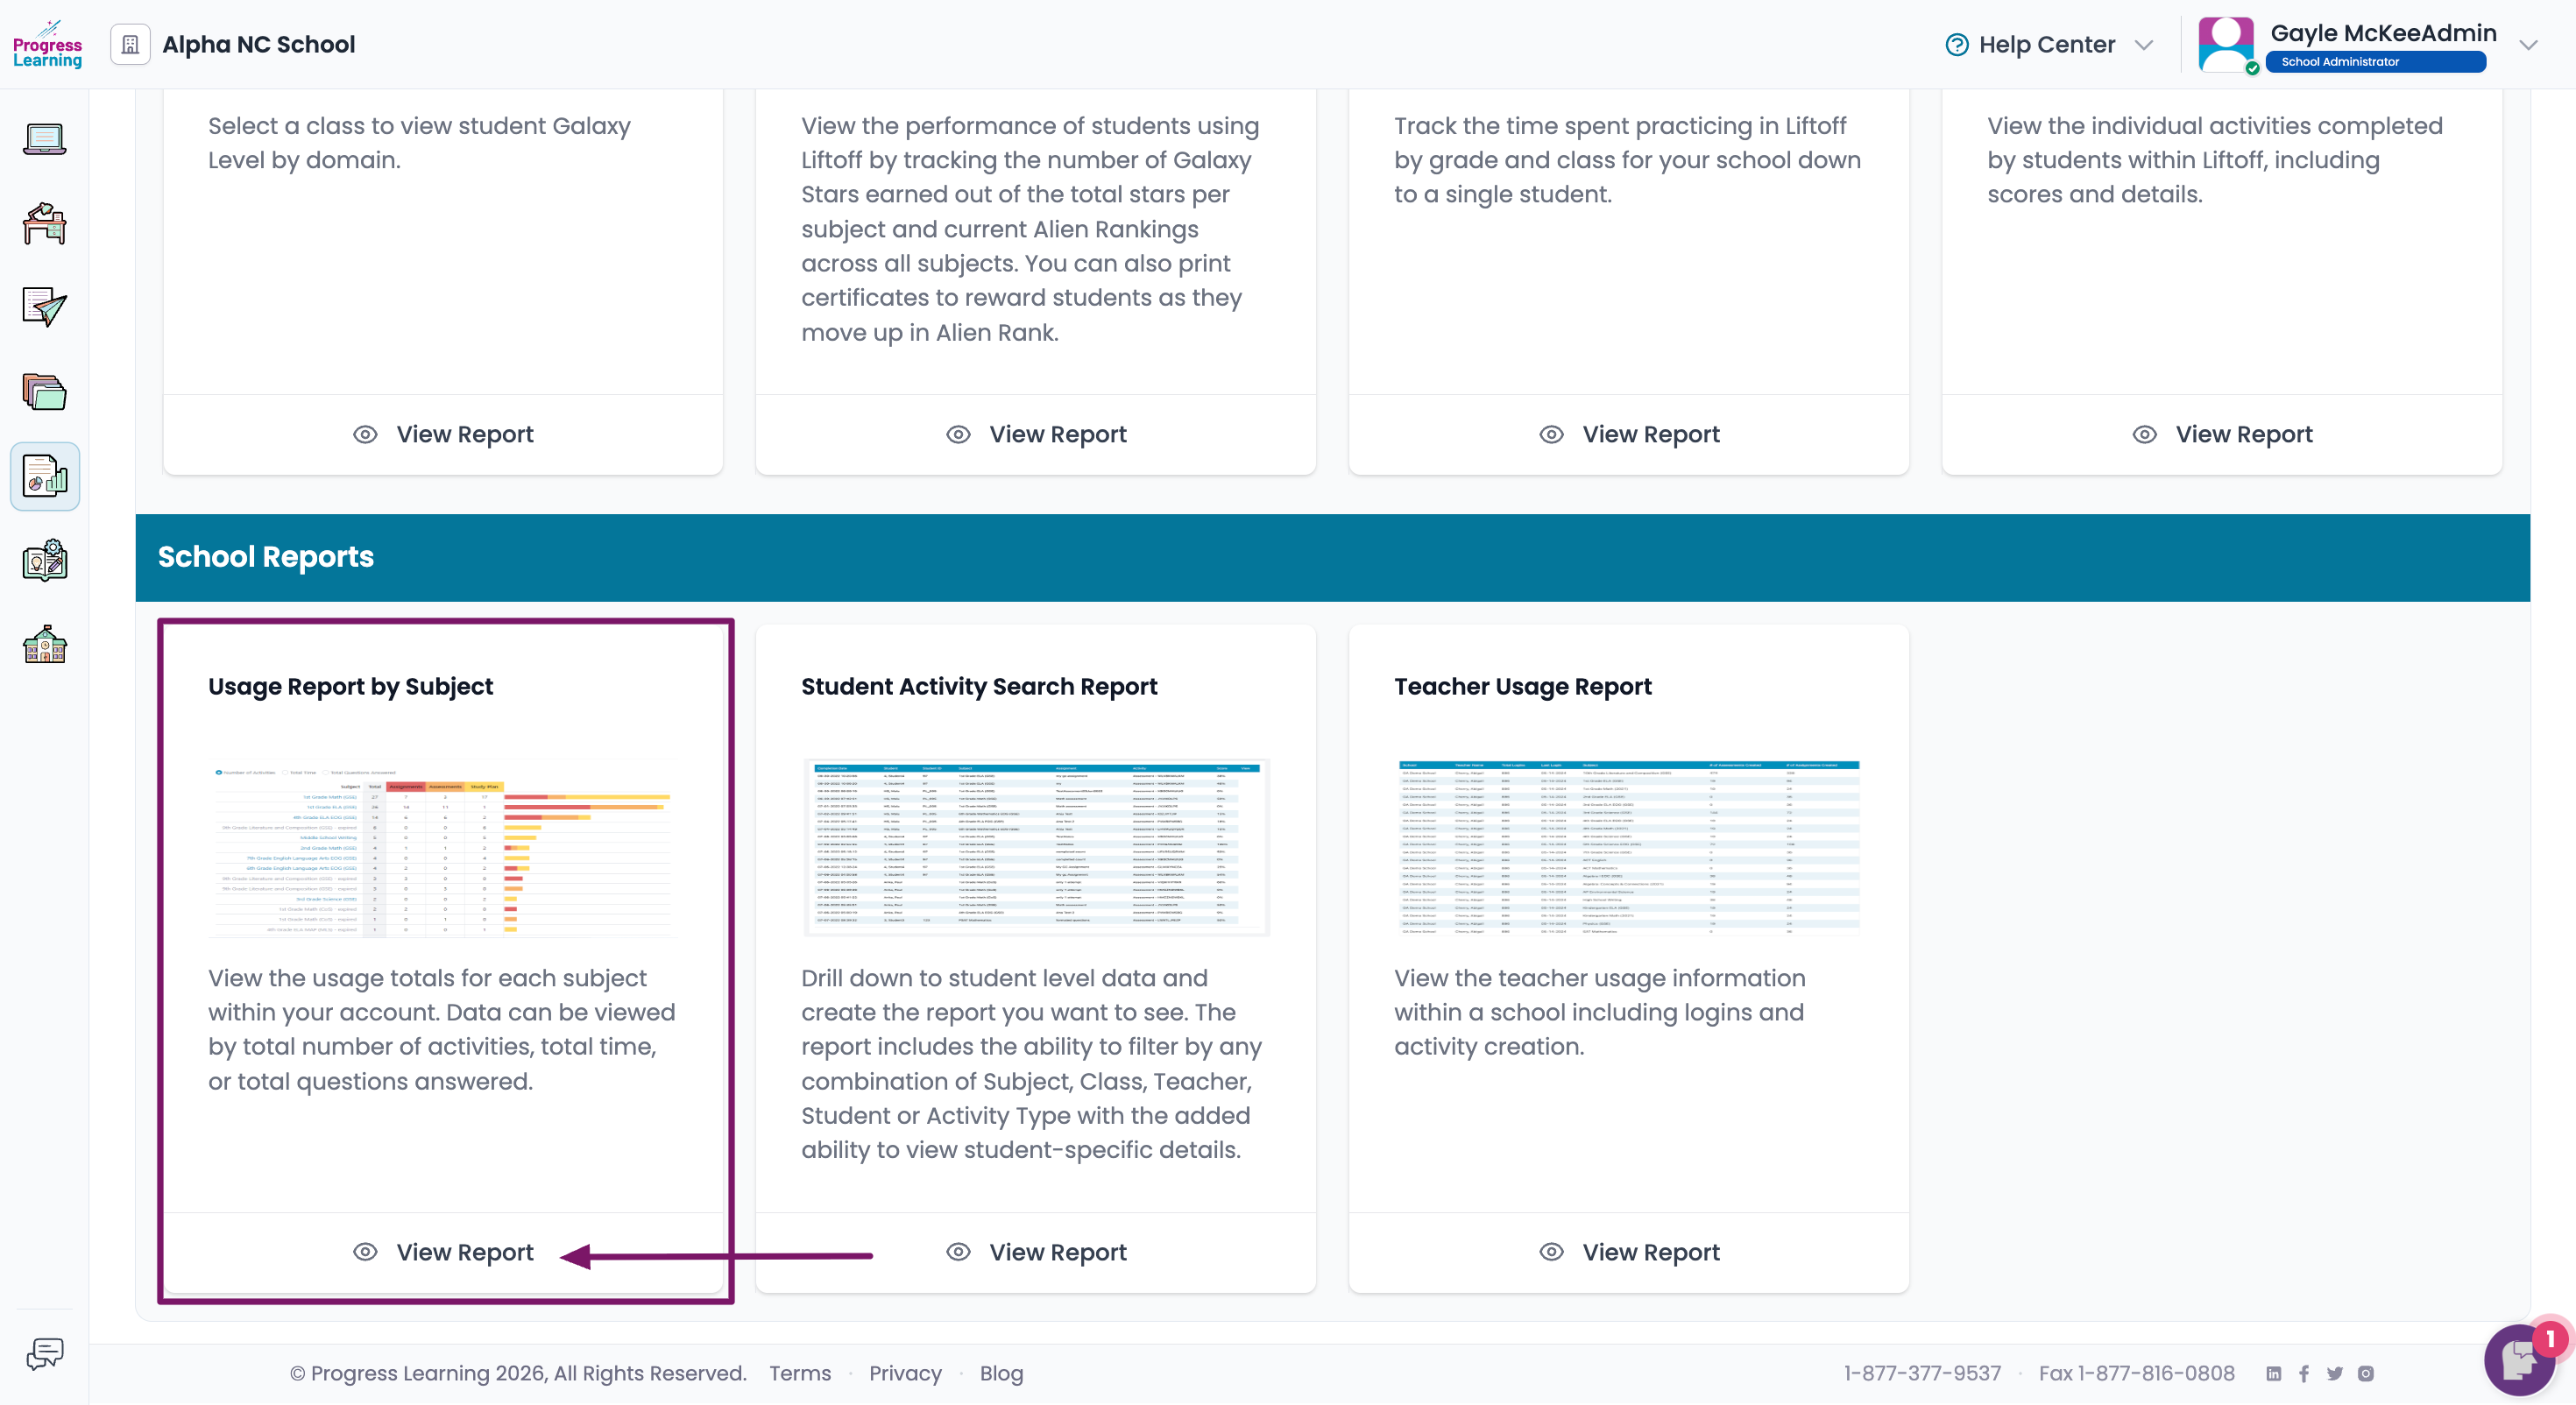2576x1405 pixels.
Task: Open the paper plane assignments icon
Action: tap(45, 307)
